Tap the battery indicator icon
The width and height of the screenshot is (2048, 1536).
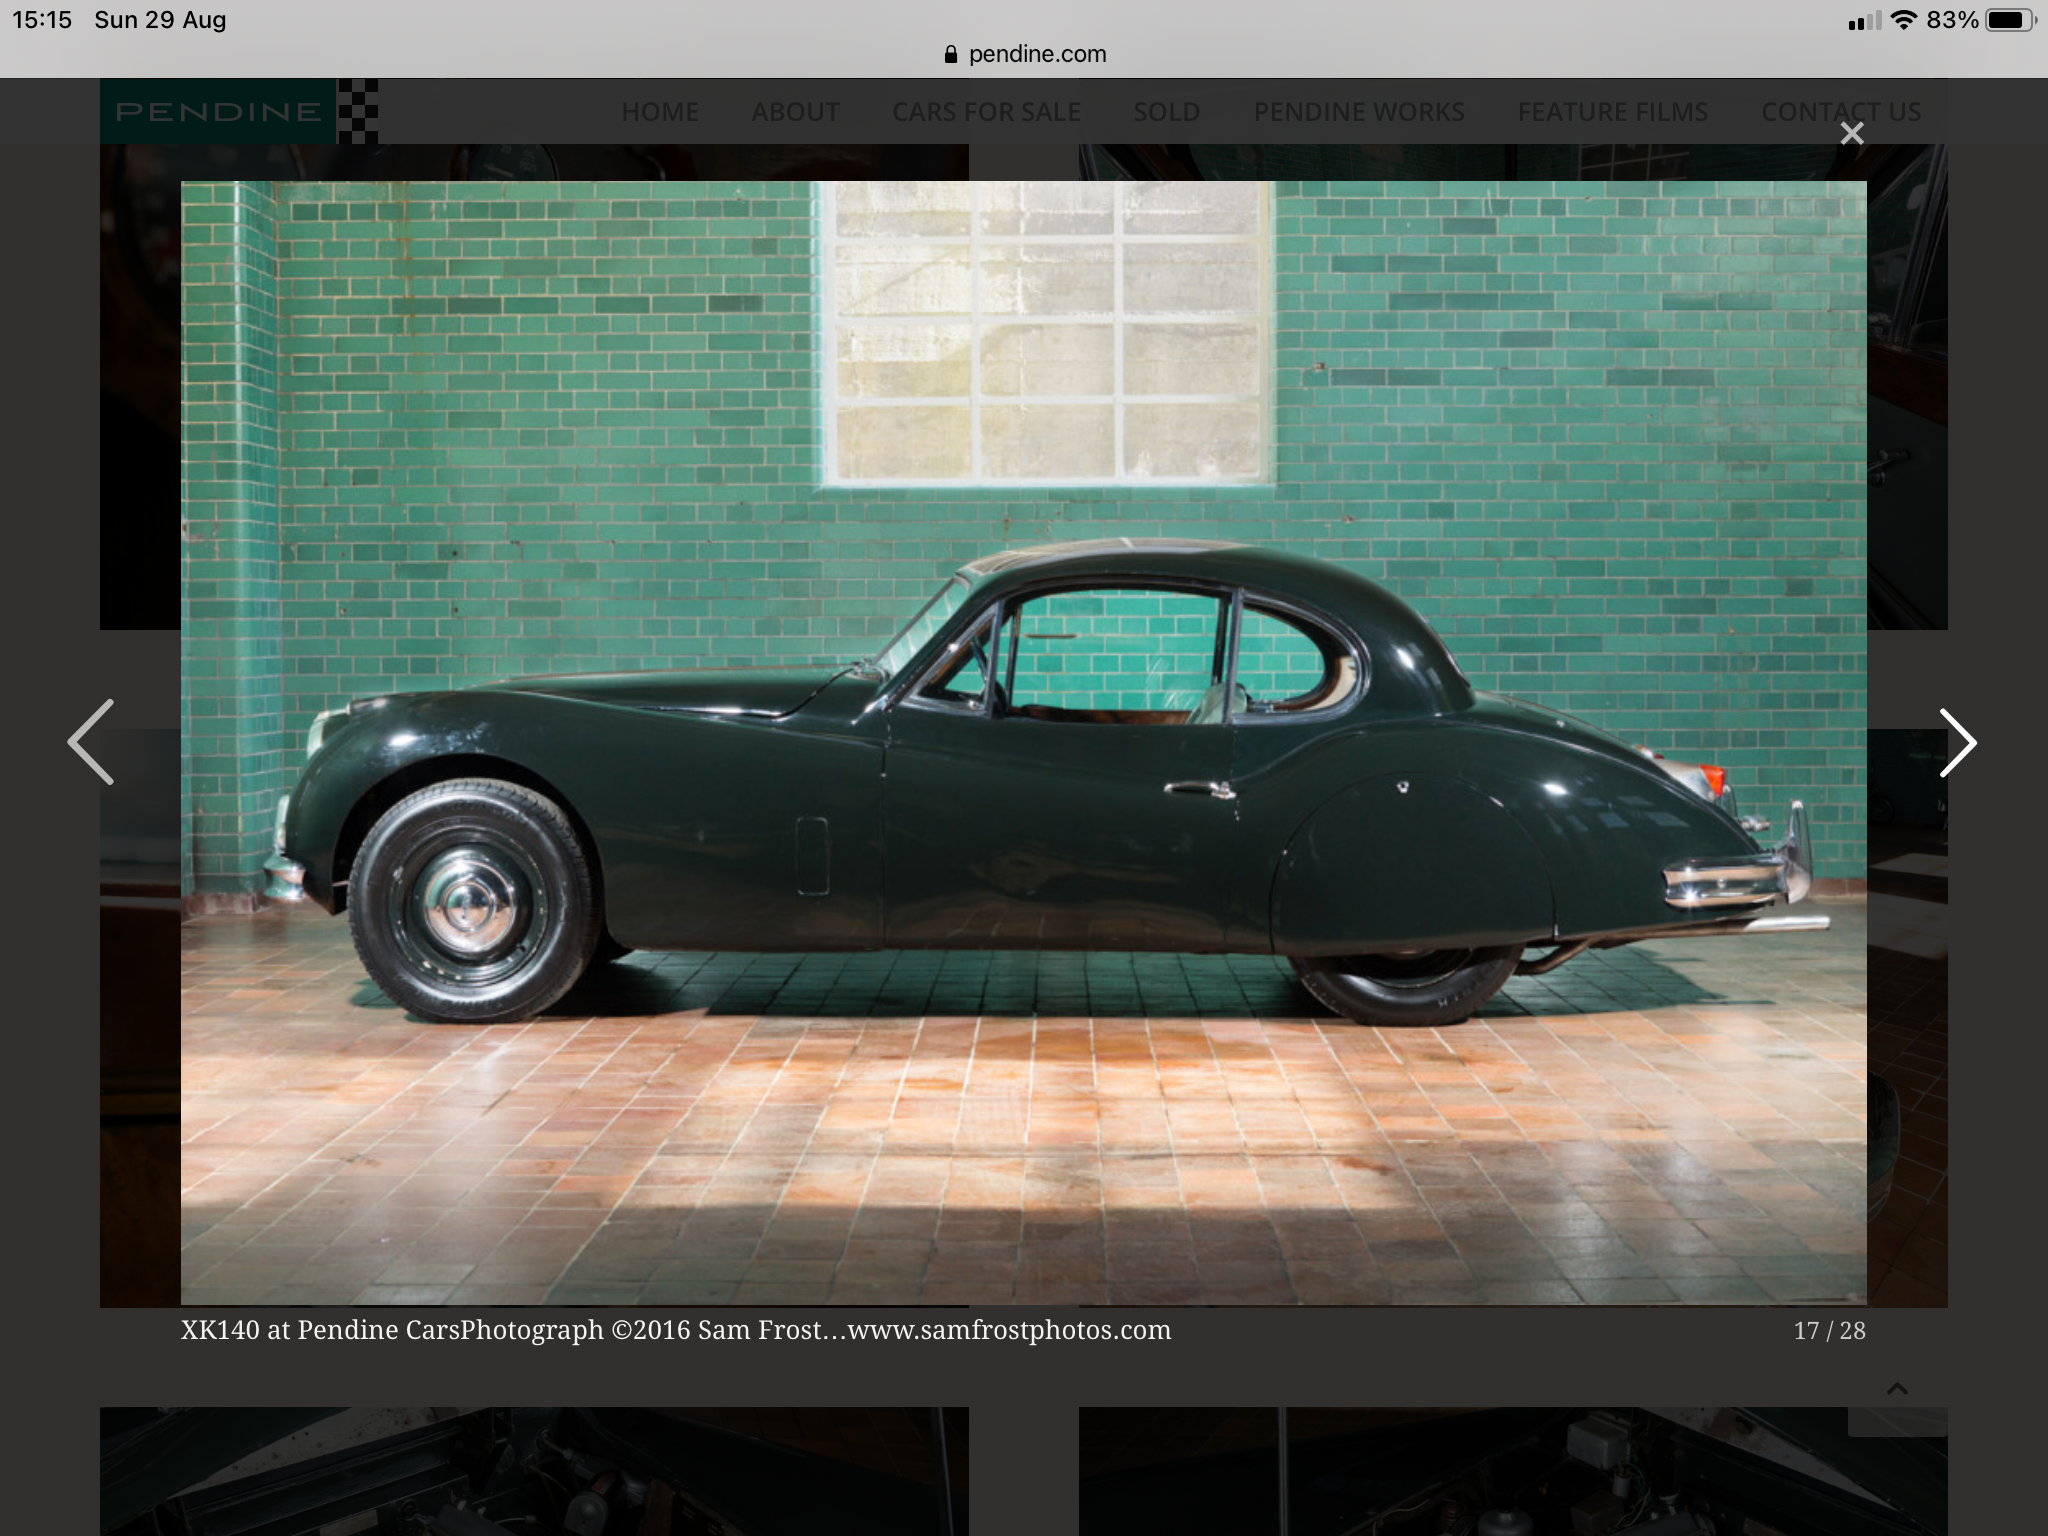click(x=2010, y=20)
